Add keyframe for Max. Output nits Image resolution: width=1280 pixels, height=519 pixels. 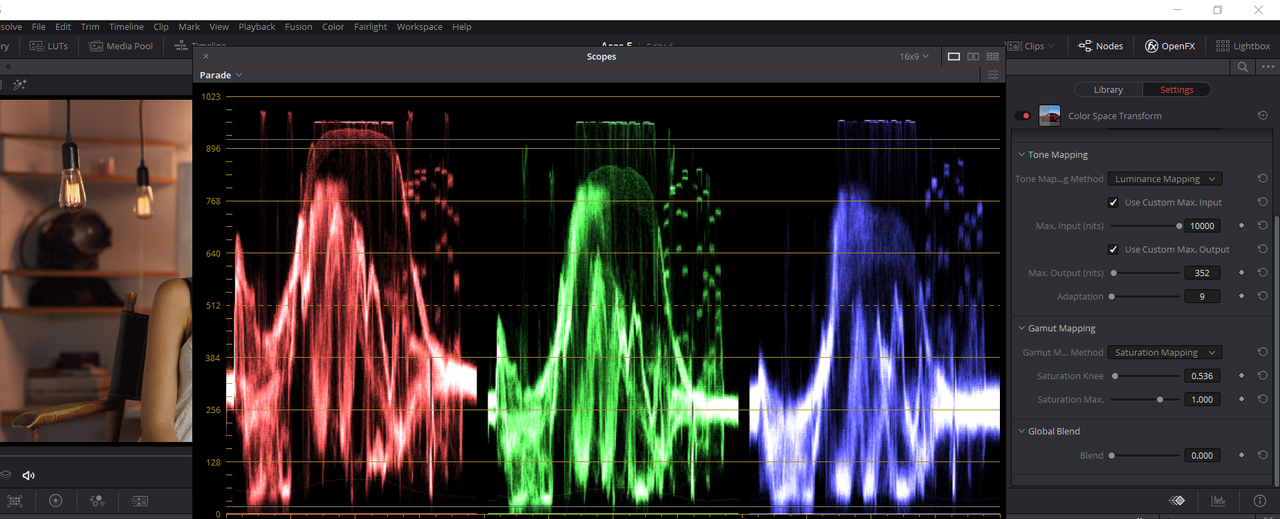coord(1242,273)
